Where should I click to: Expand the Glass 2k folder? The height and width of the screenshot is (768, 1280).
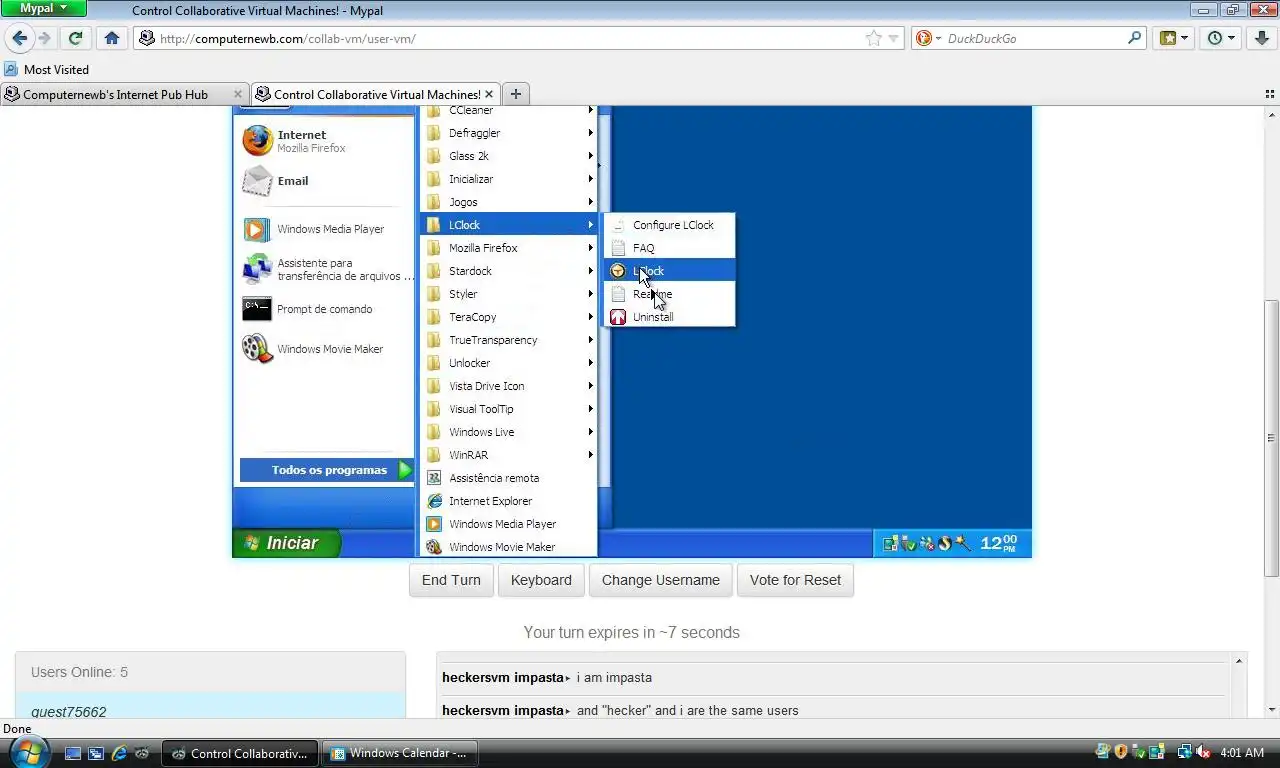(508, 156)
